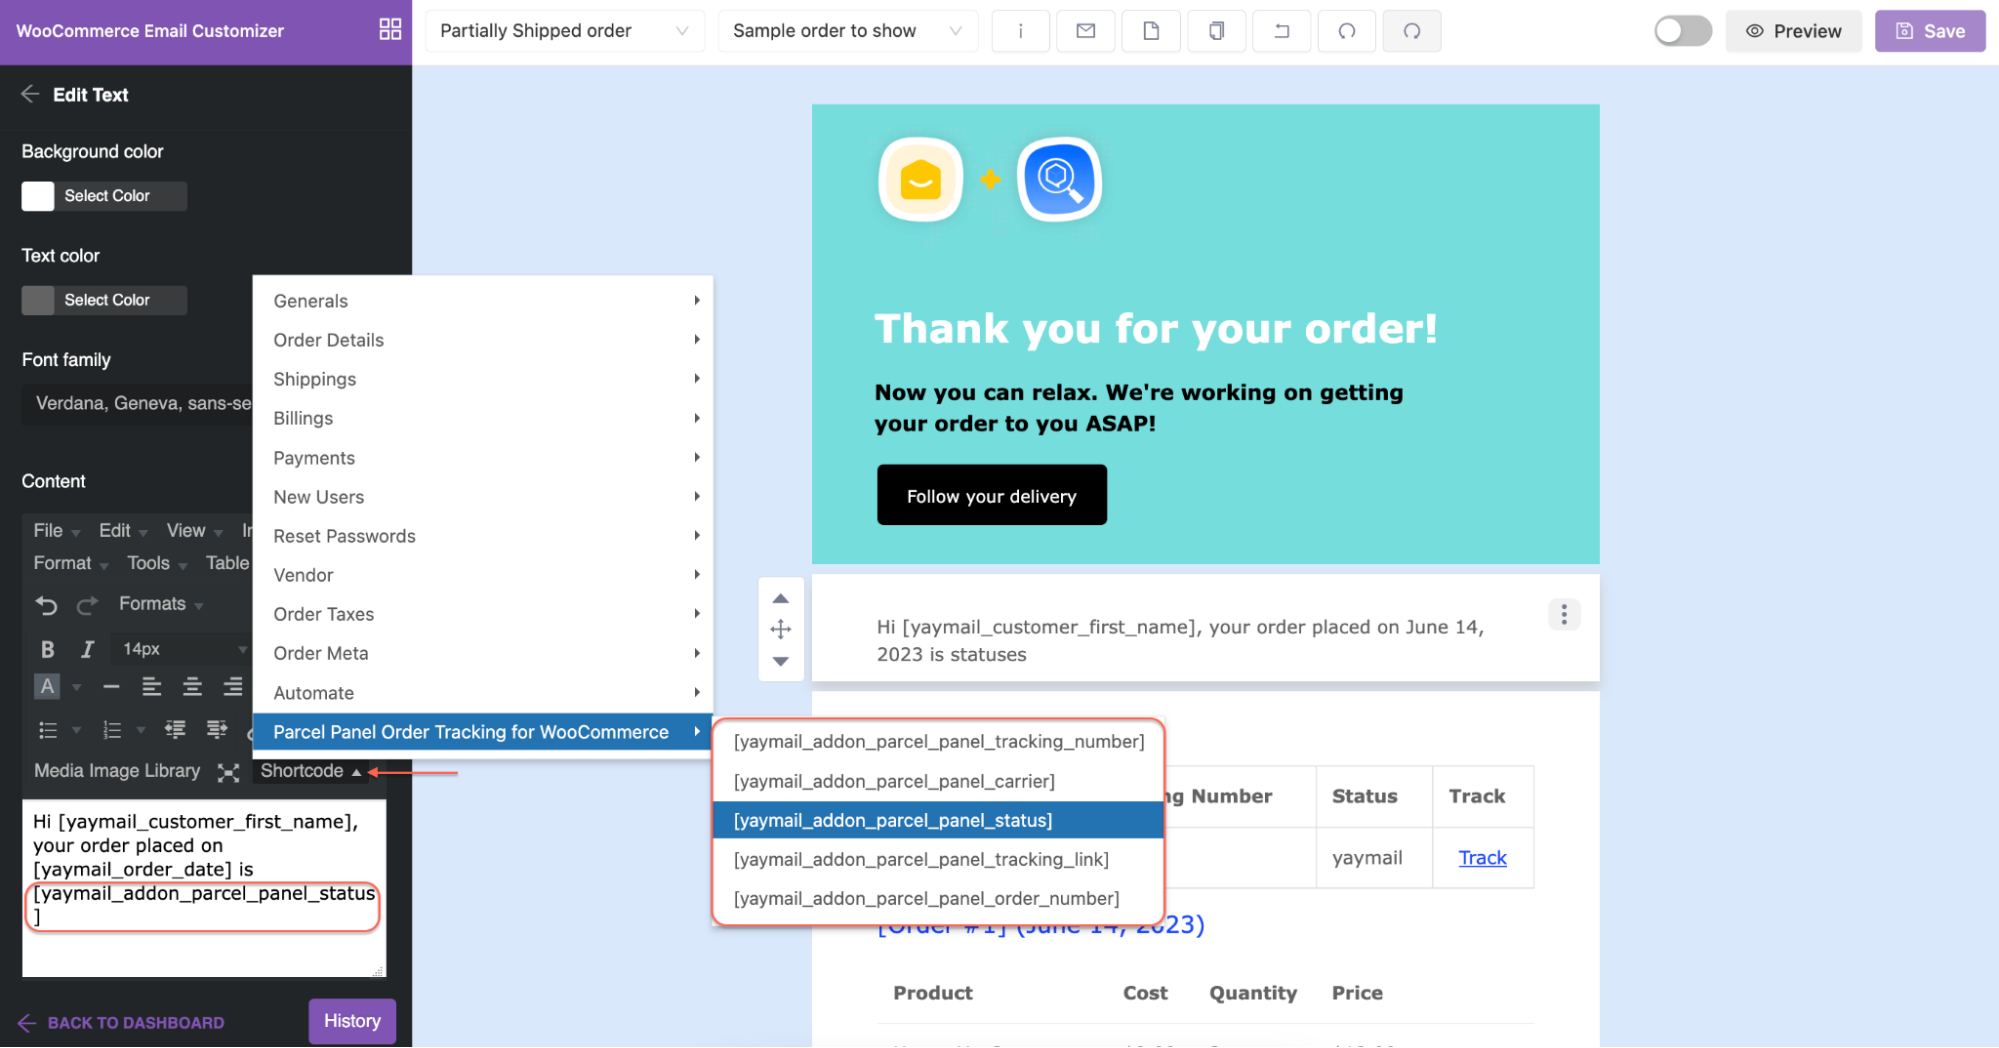Expand the Generals shortcode submenu
The height and width of the screenshot is (1048, 1999).
(483, 301)
